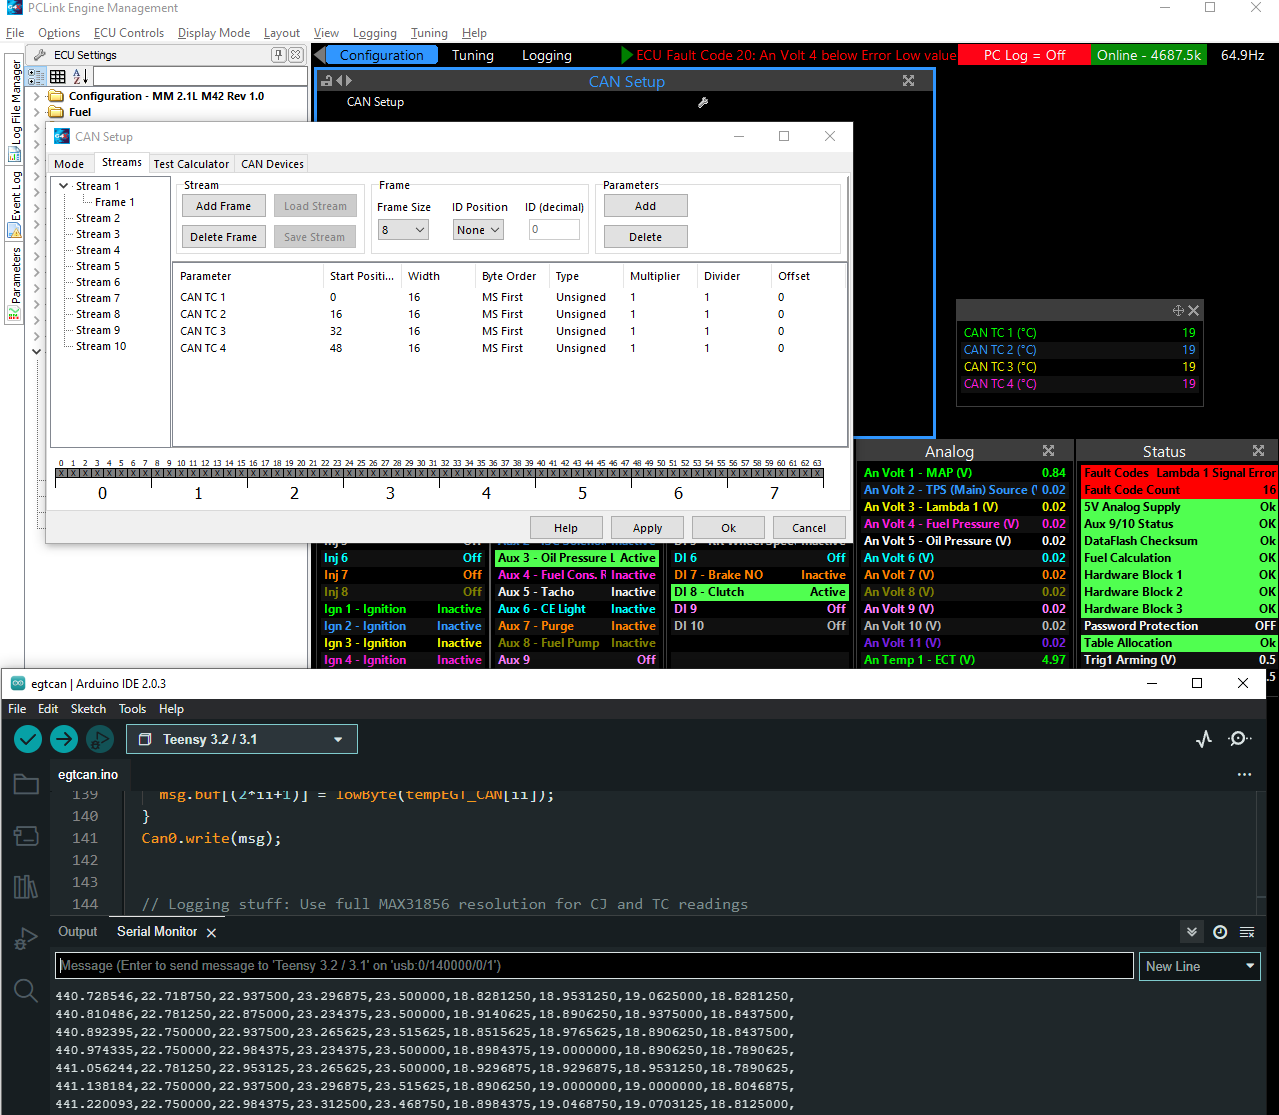Click Apply in the CAN Setup dialog
1279x1115 pixels.
pos(648,528)
